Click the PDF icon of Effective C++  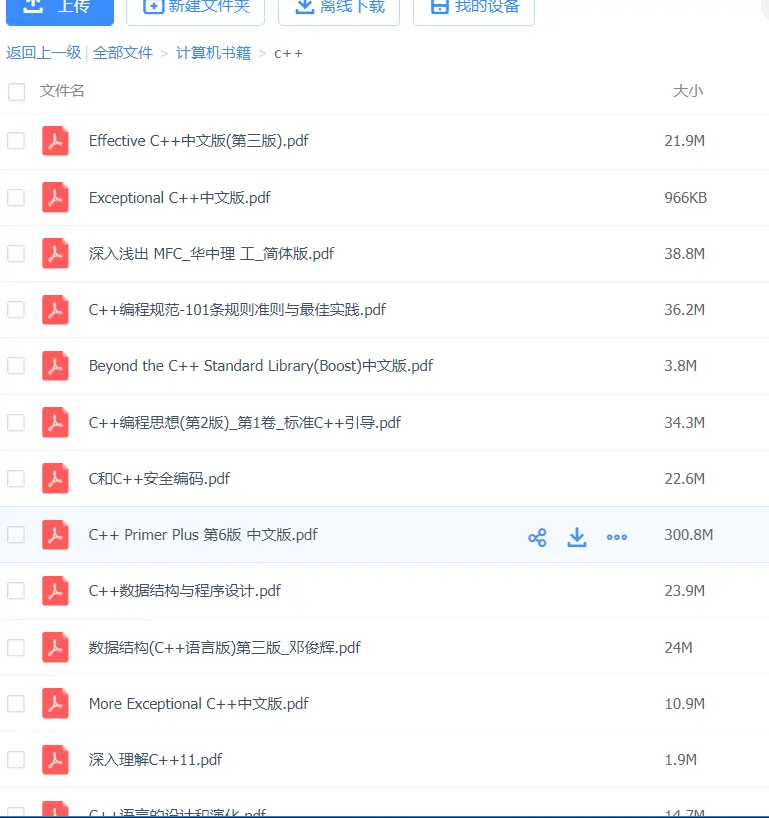[55, 141]
